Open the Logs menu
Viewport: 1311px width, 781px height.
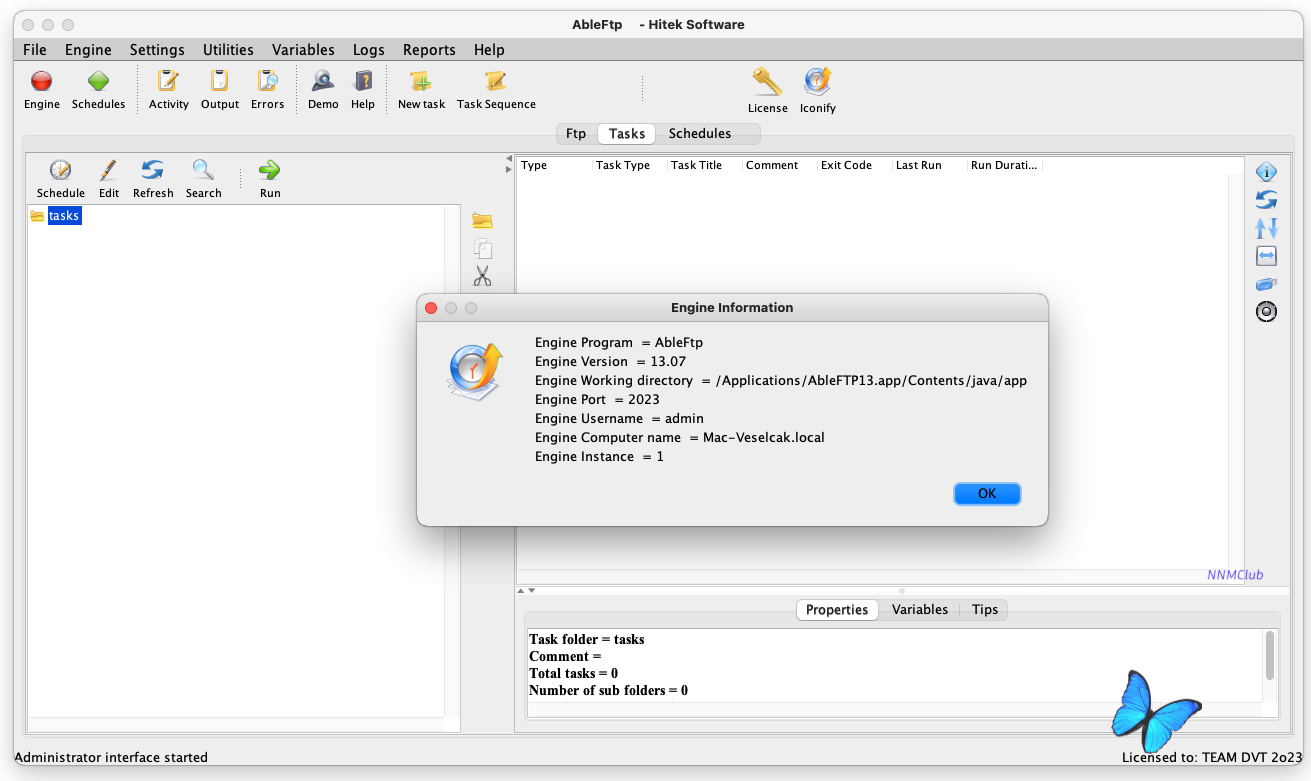click(369, 50)
